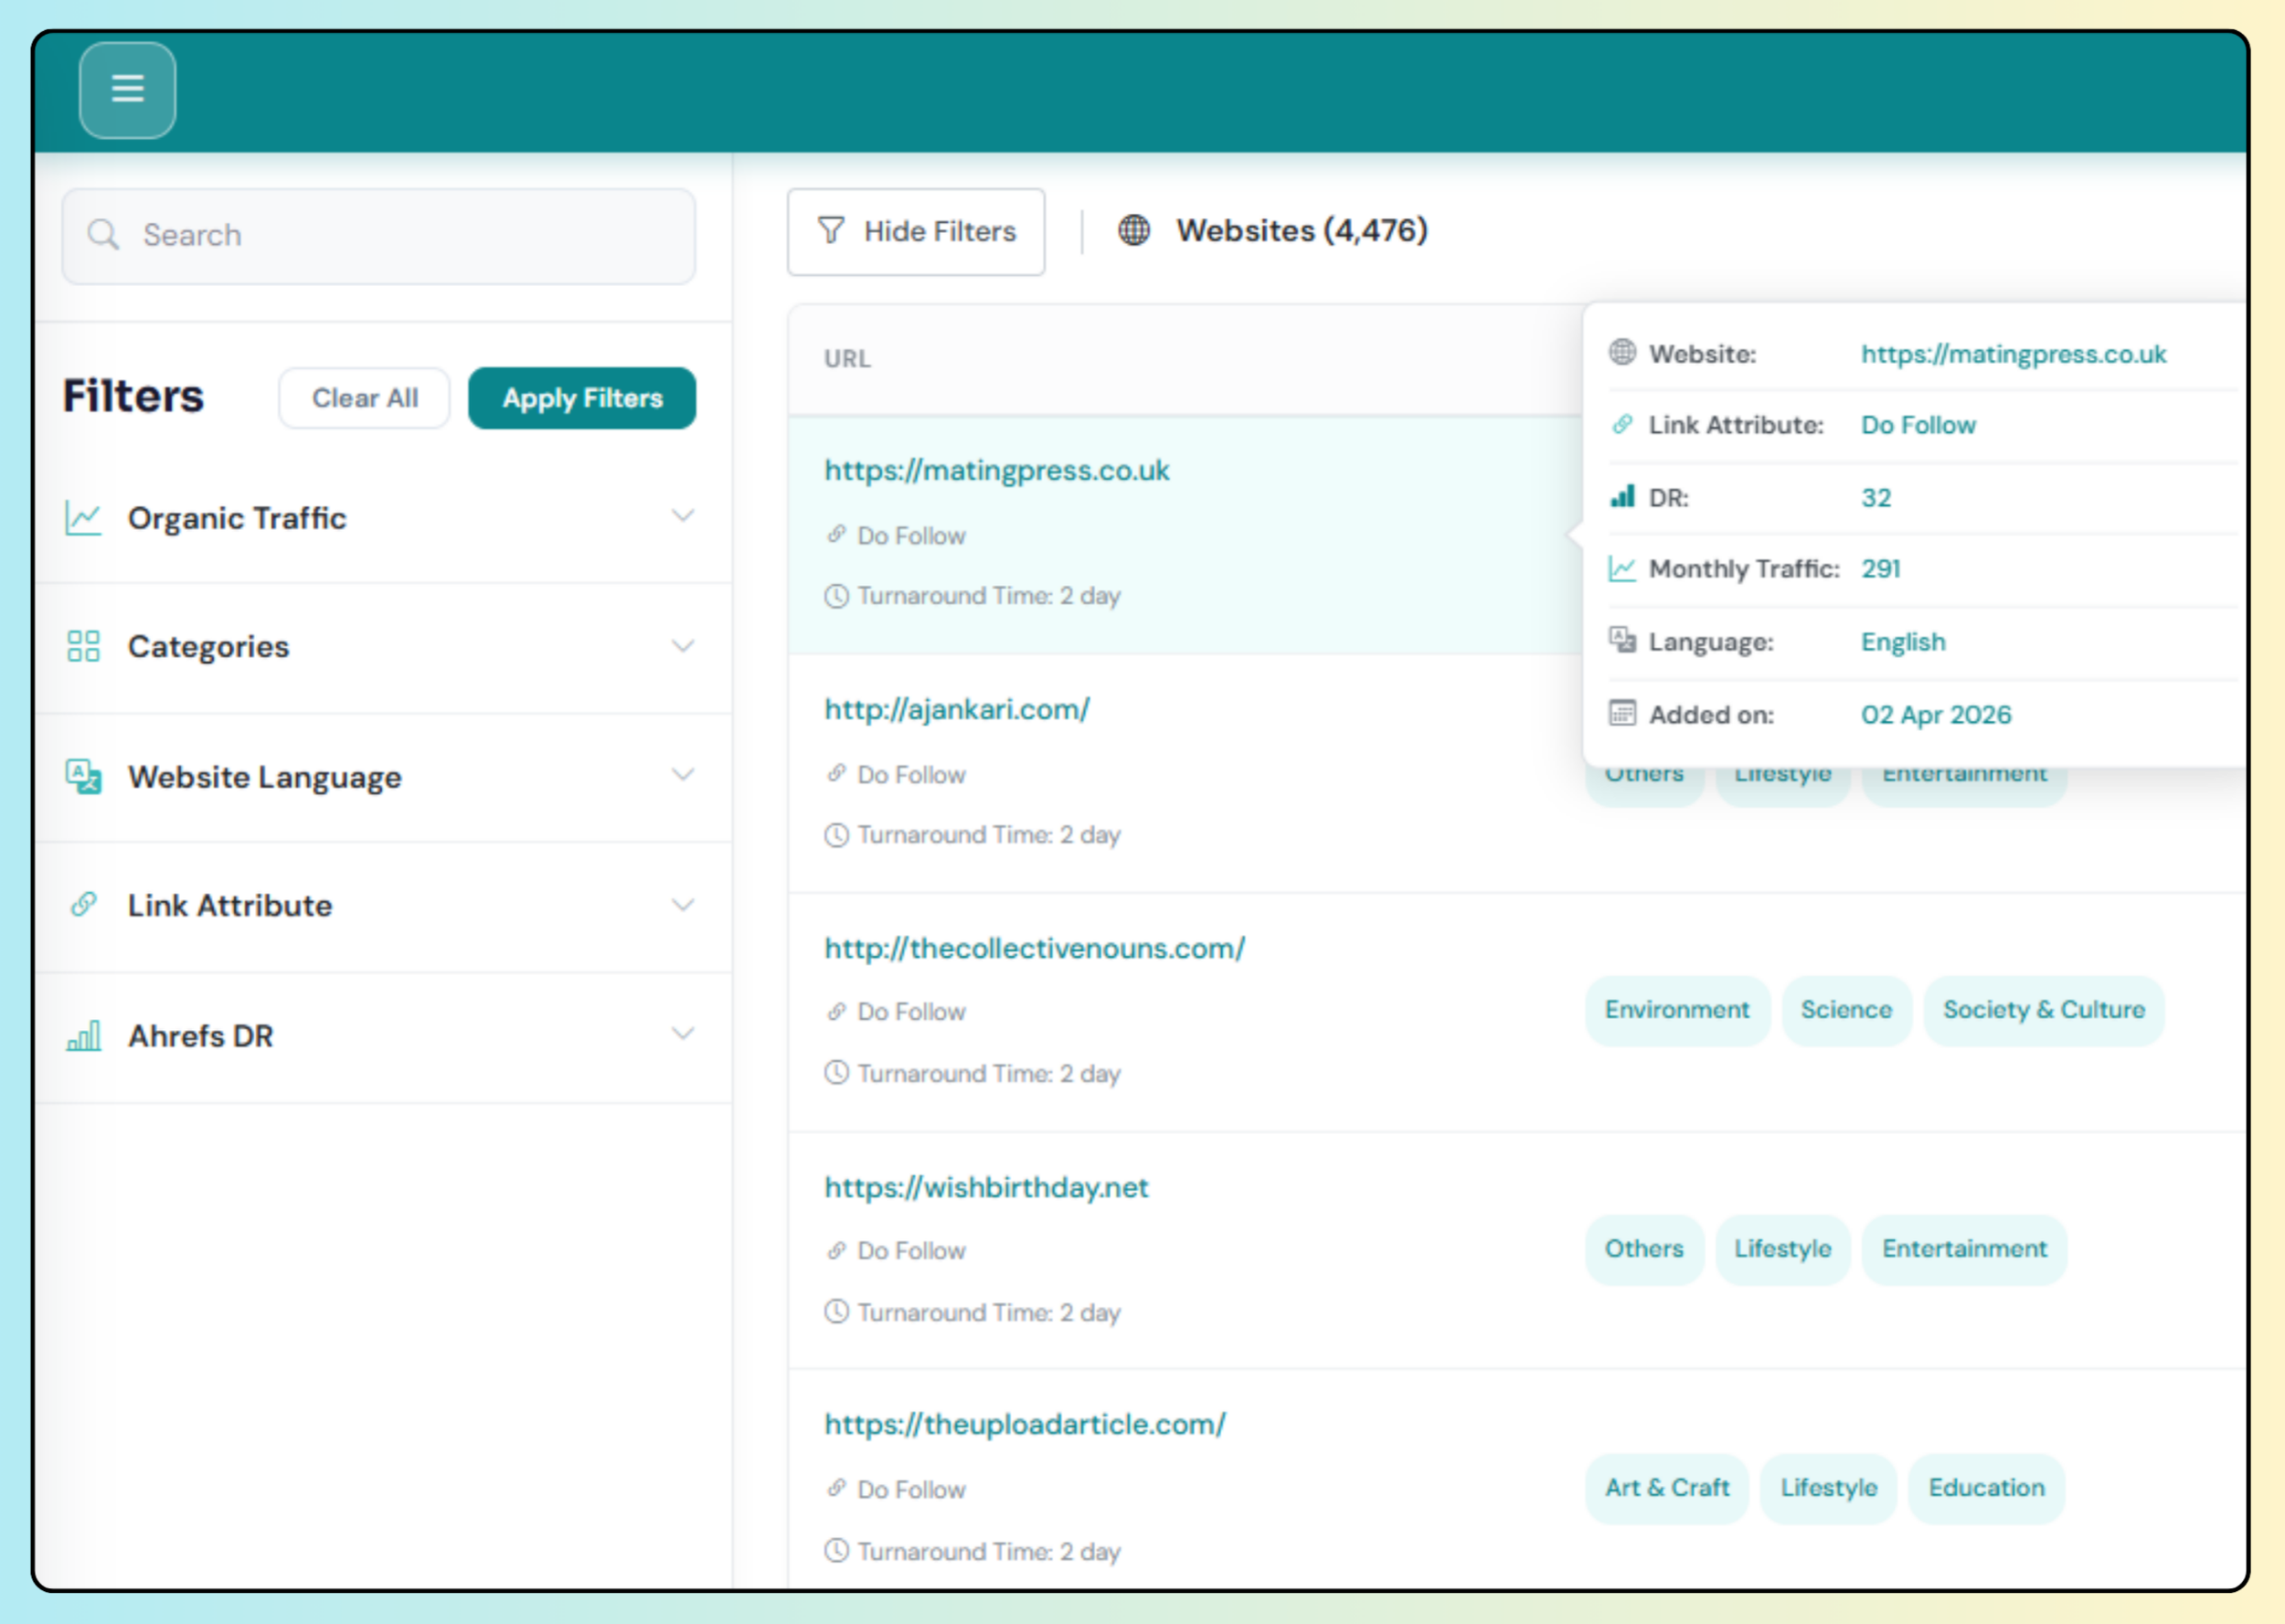2285x1624 pixels.
Task: Click the globe icon beside Websites
Action: pos(1134,231)
